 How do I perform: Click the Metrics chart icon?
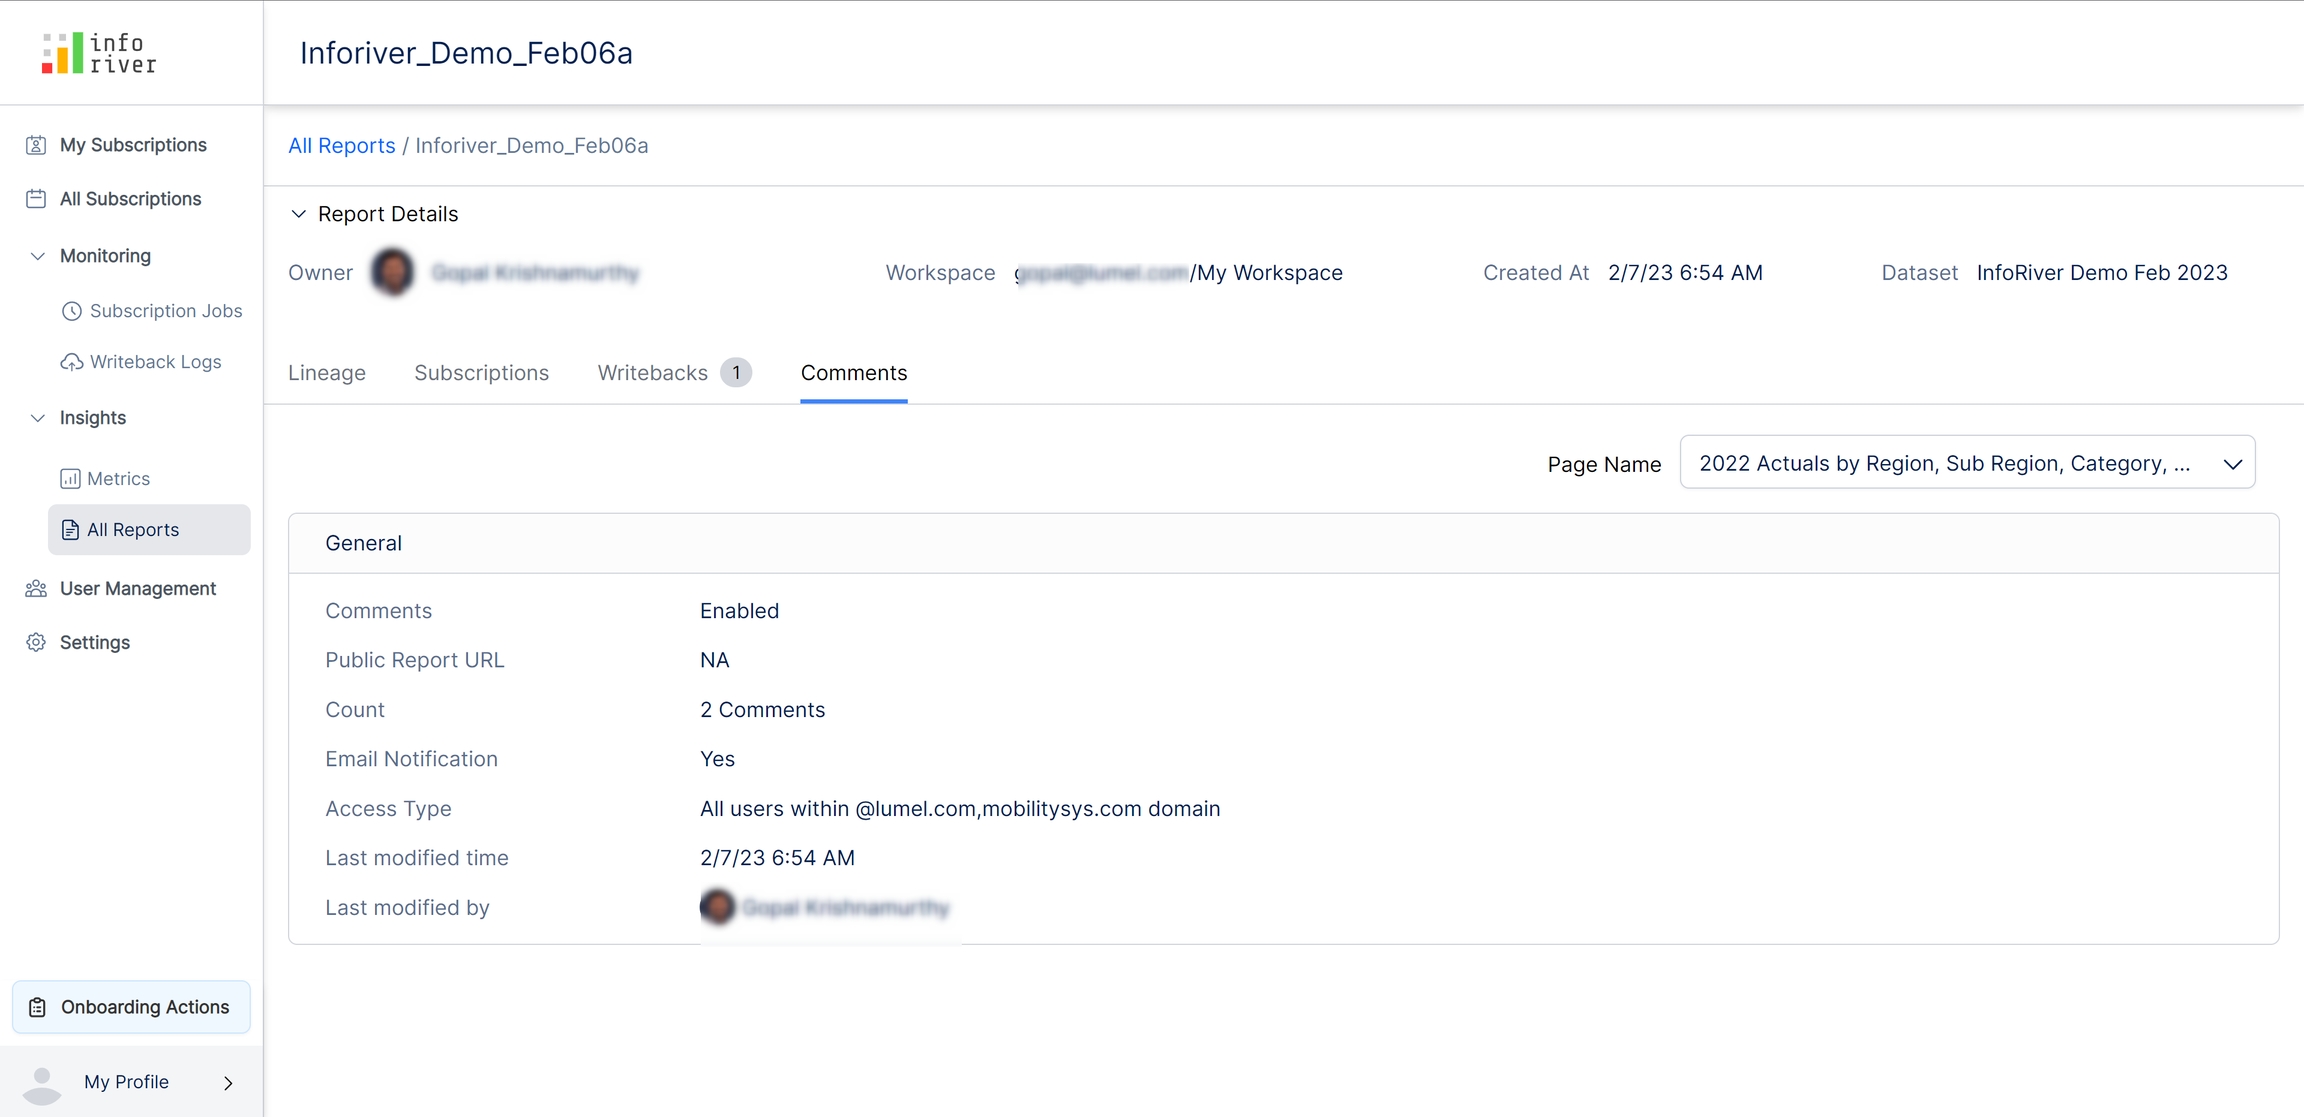70,479
